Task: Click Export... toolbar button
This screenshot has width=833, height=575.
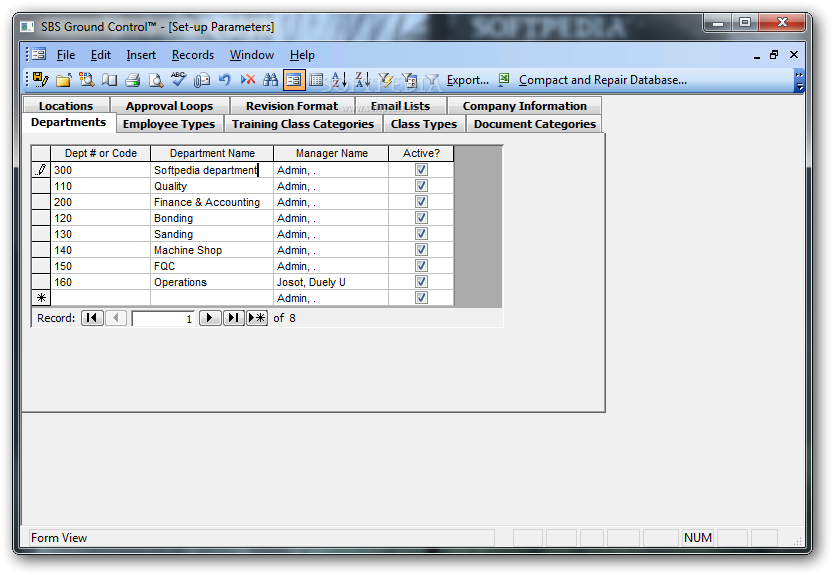Action: 468,80
